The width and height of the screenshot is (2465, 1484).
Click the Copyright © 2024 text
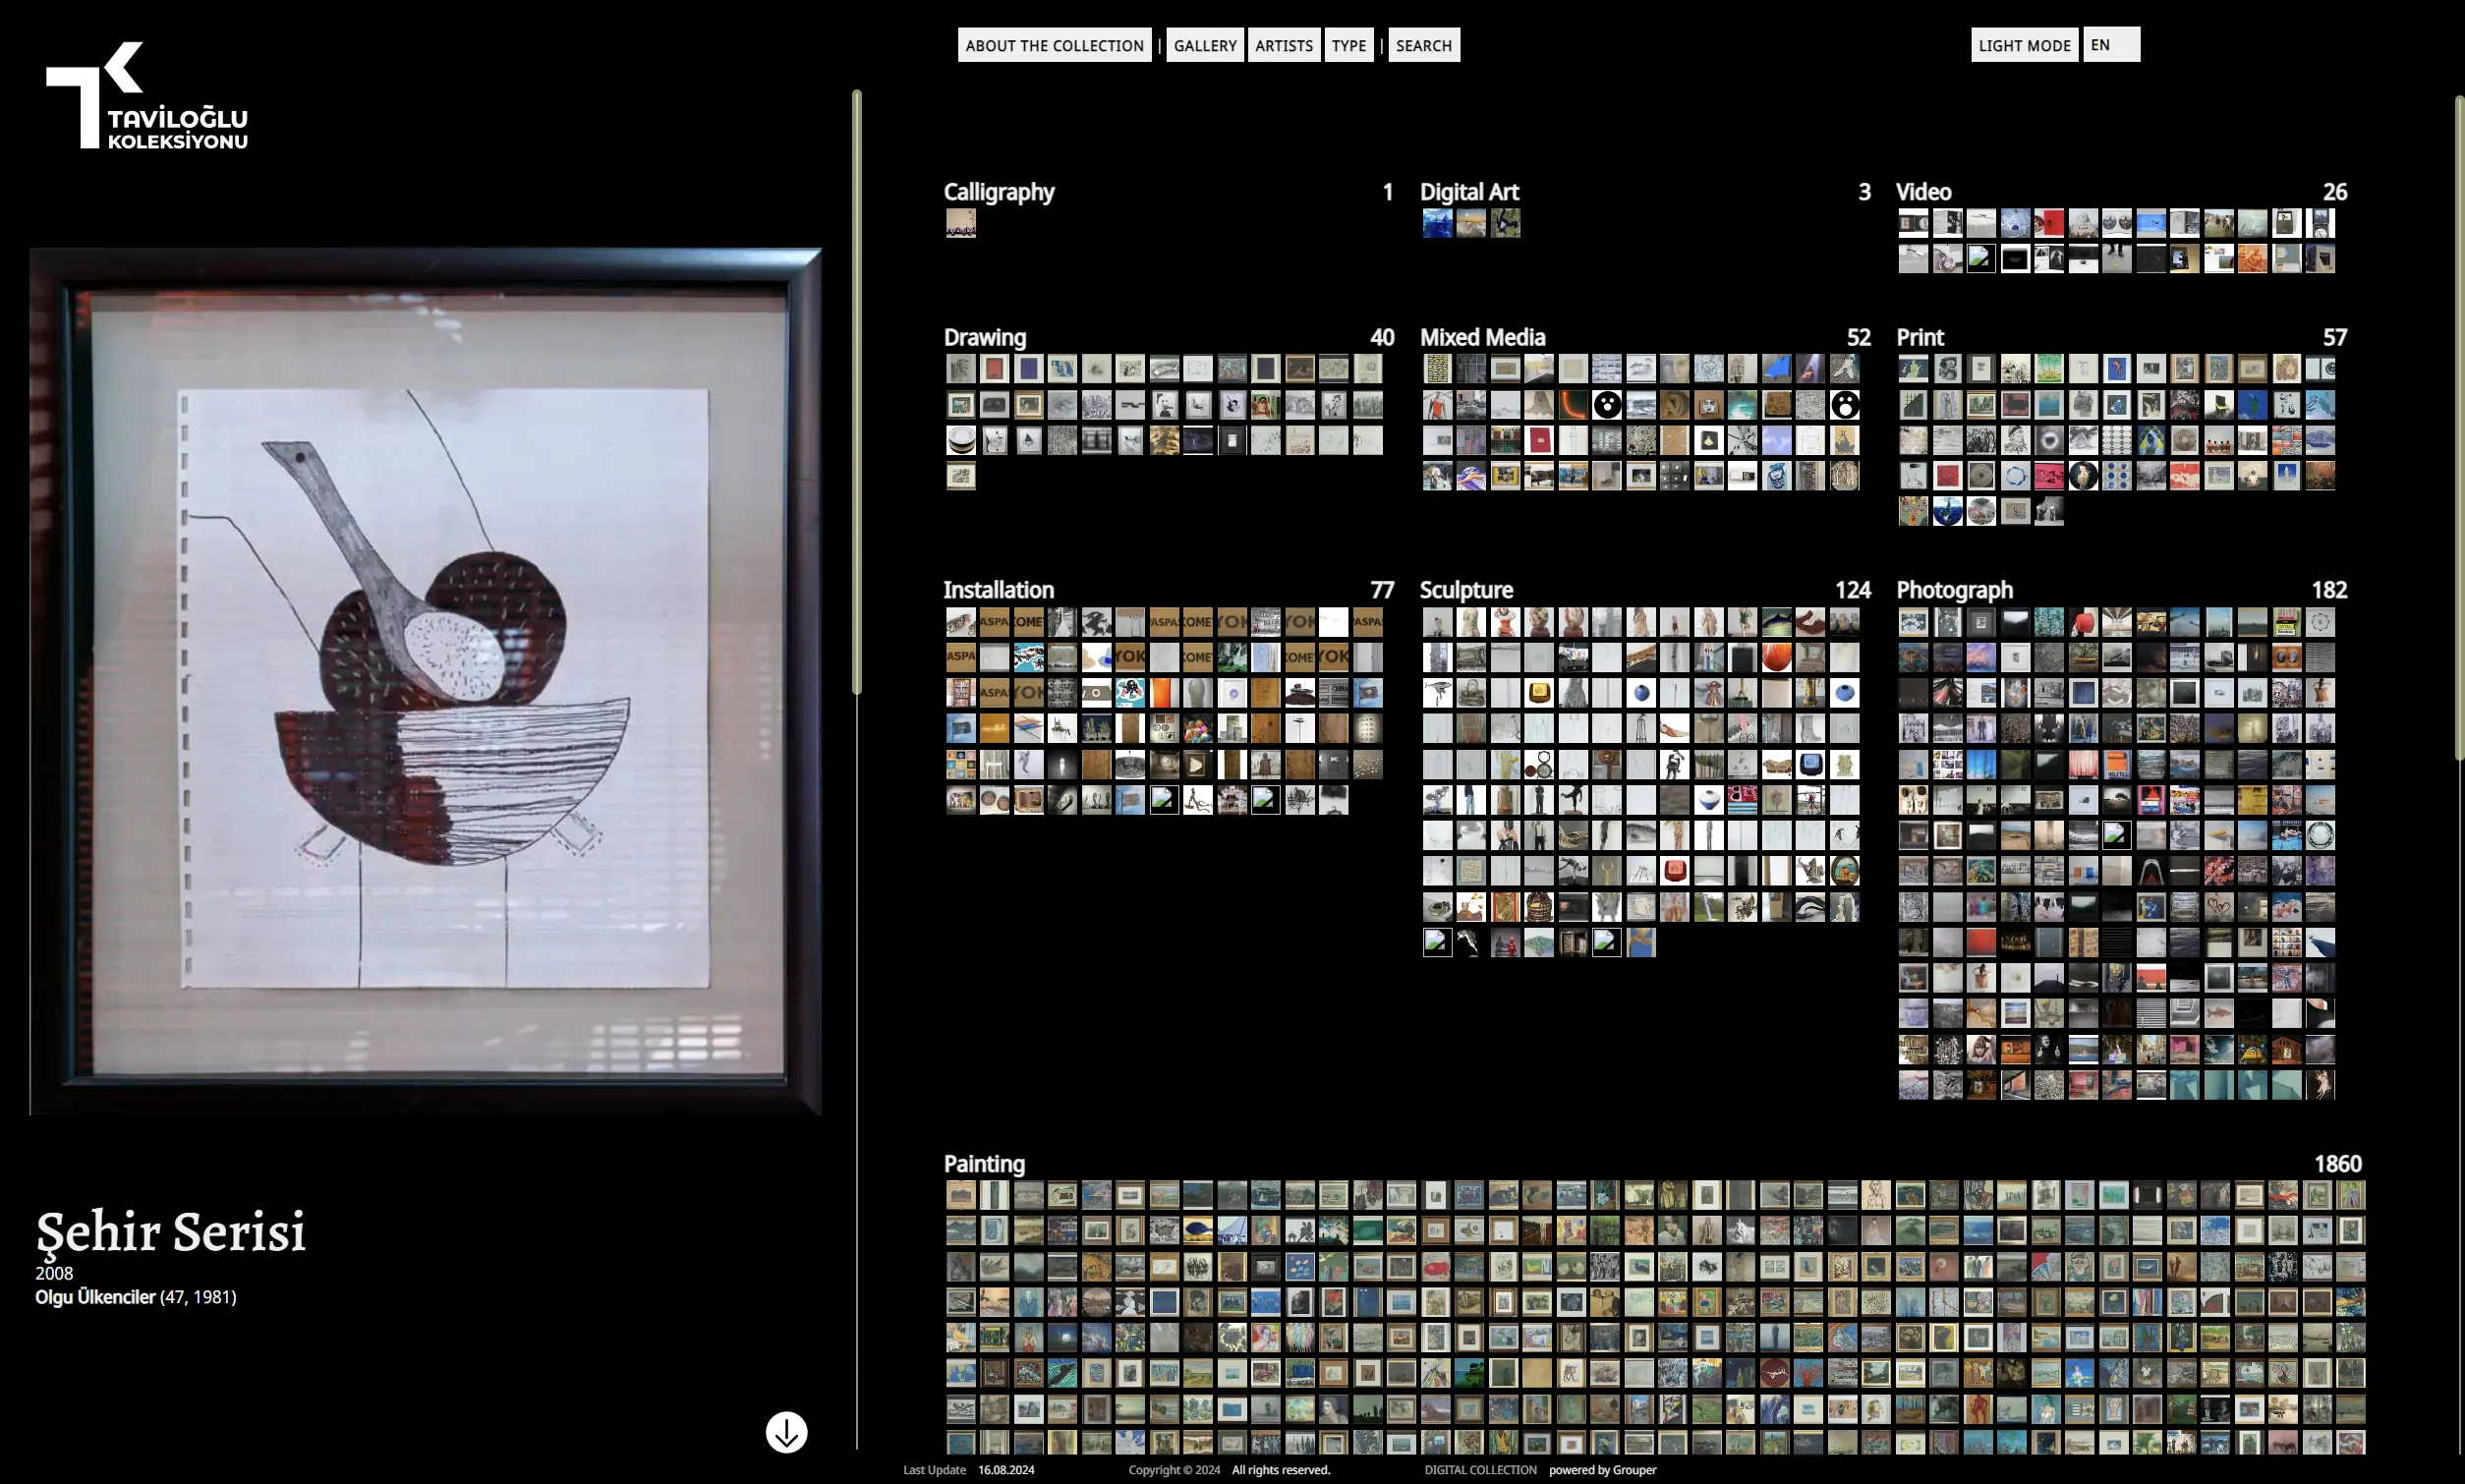[1174, 1470]
